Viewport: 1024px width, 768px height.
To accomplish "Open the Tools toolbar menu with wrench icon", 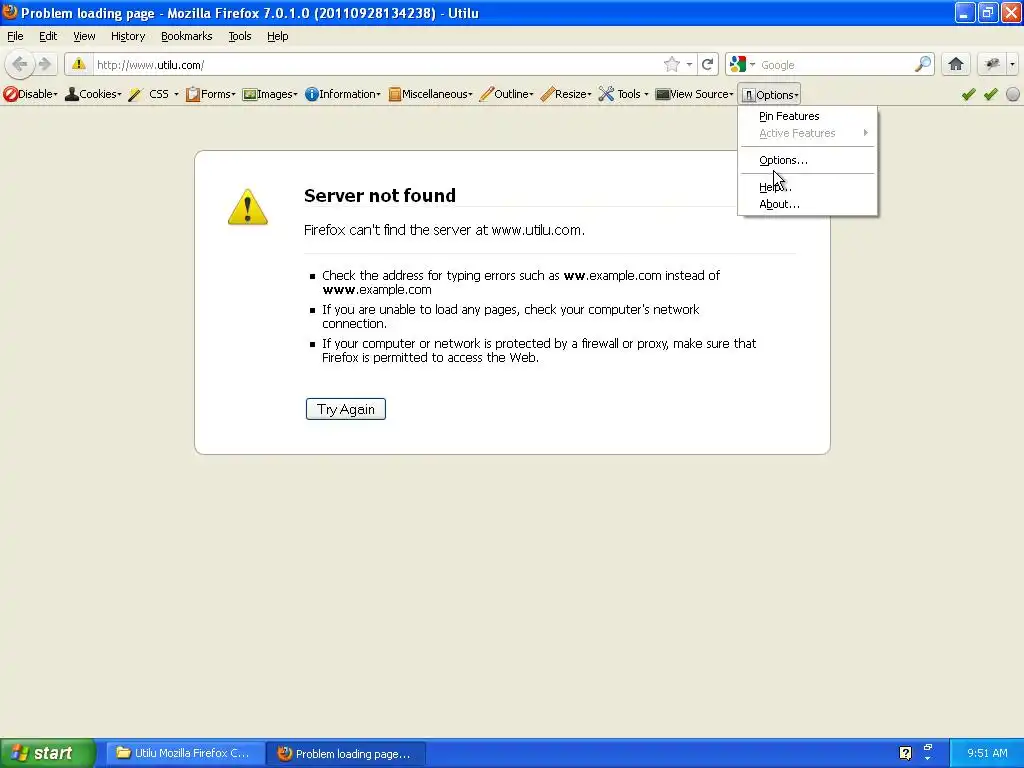I will coord(624,94).
